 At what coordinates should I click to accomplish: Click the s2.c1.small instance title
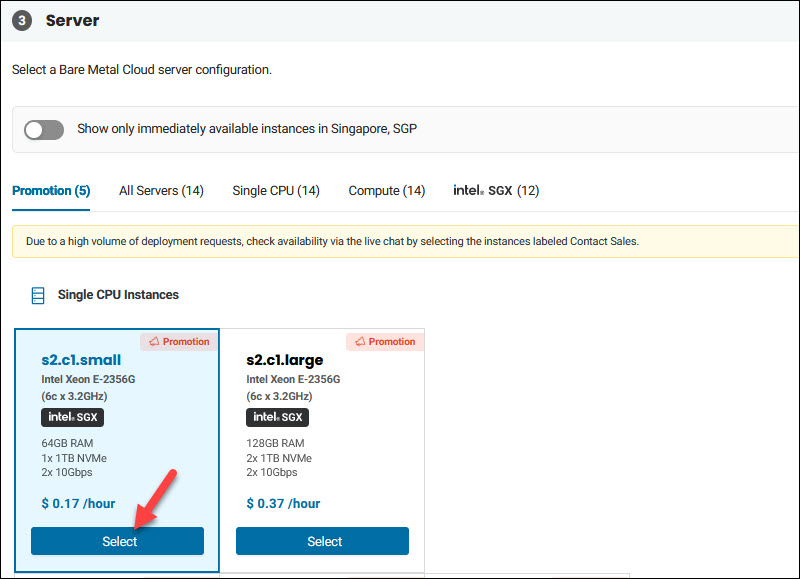coord(81,360)
